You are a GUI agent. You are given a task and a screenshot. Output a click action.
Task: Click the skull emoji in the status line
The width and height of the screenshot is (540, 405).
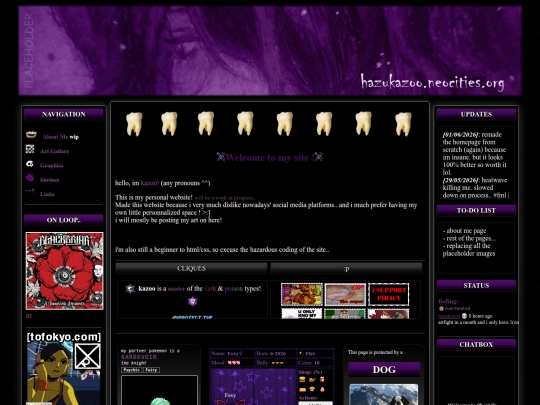click(x=464, y=316)
